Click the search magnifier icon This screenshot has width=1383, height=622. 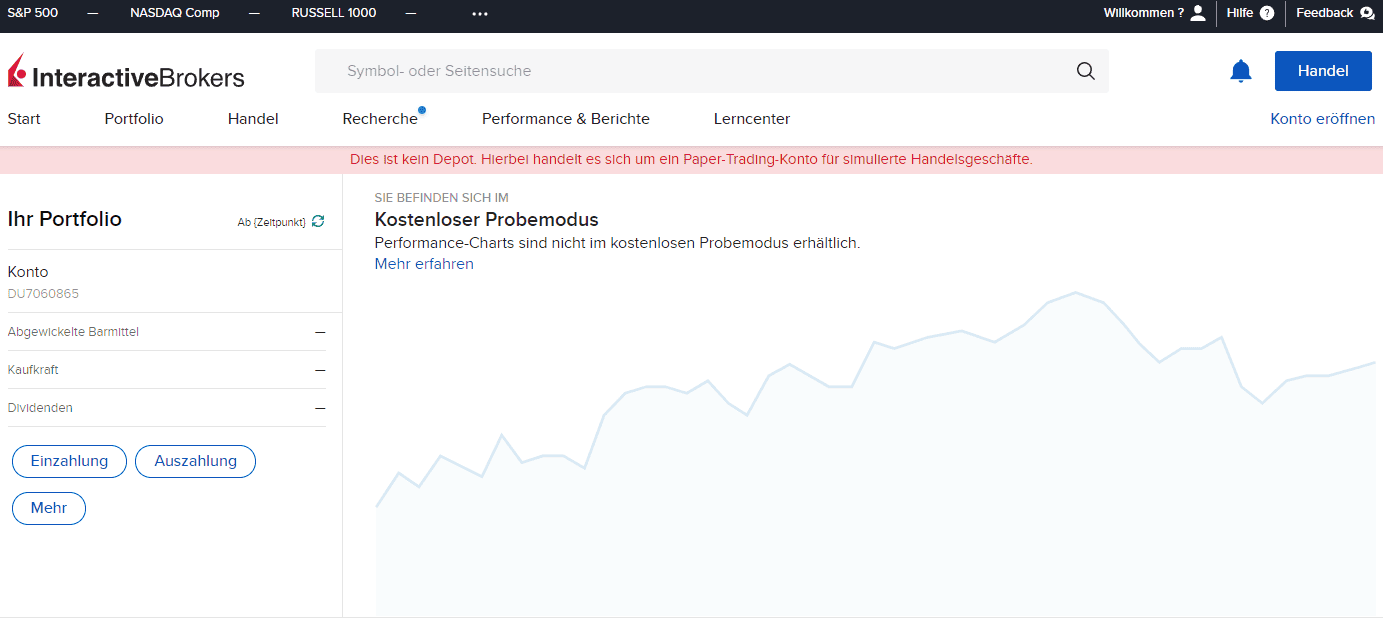(1085, 71)
